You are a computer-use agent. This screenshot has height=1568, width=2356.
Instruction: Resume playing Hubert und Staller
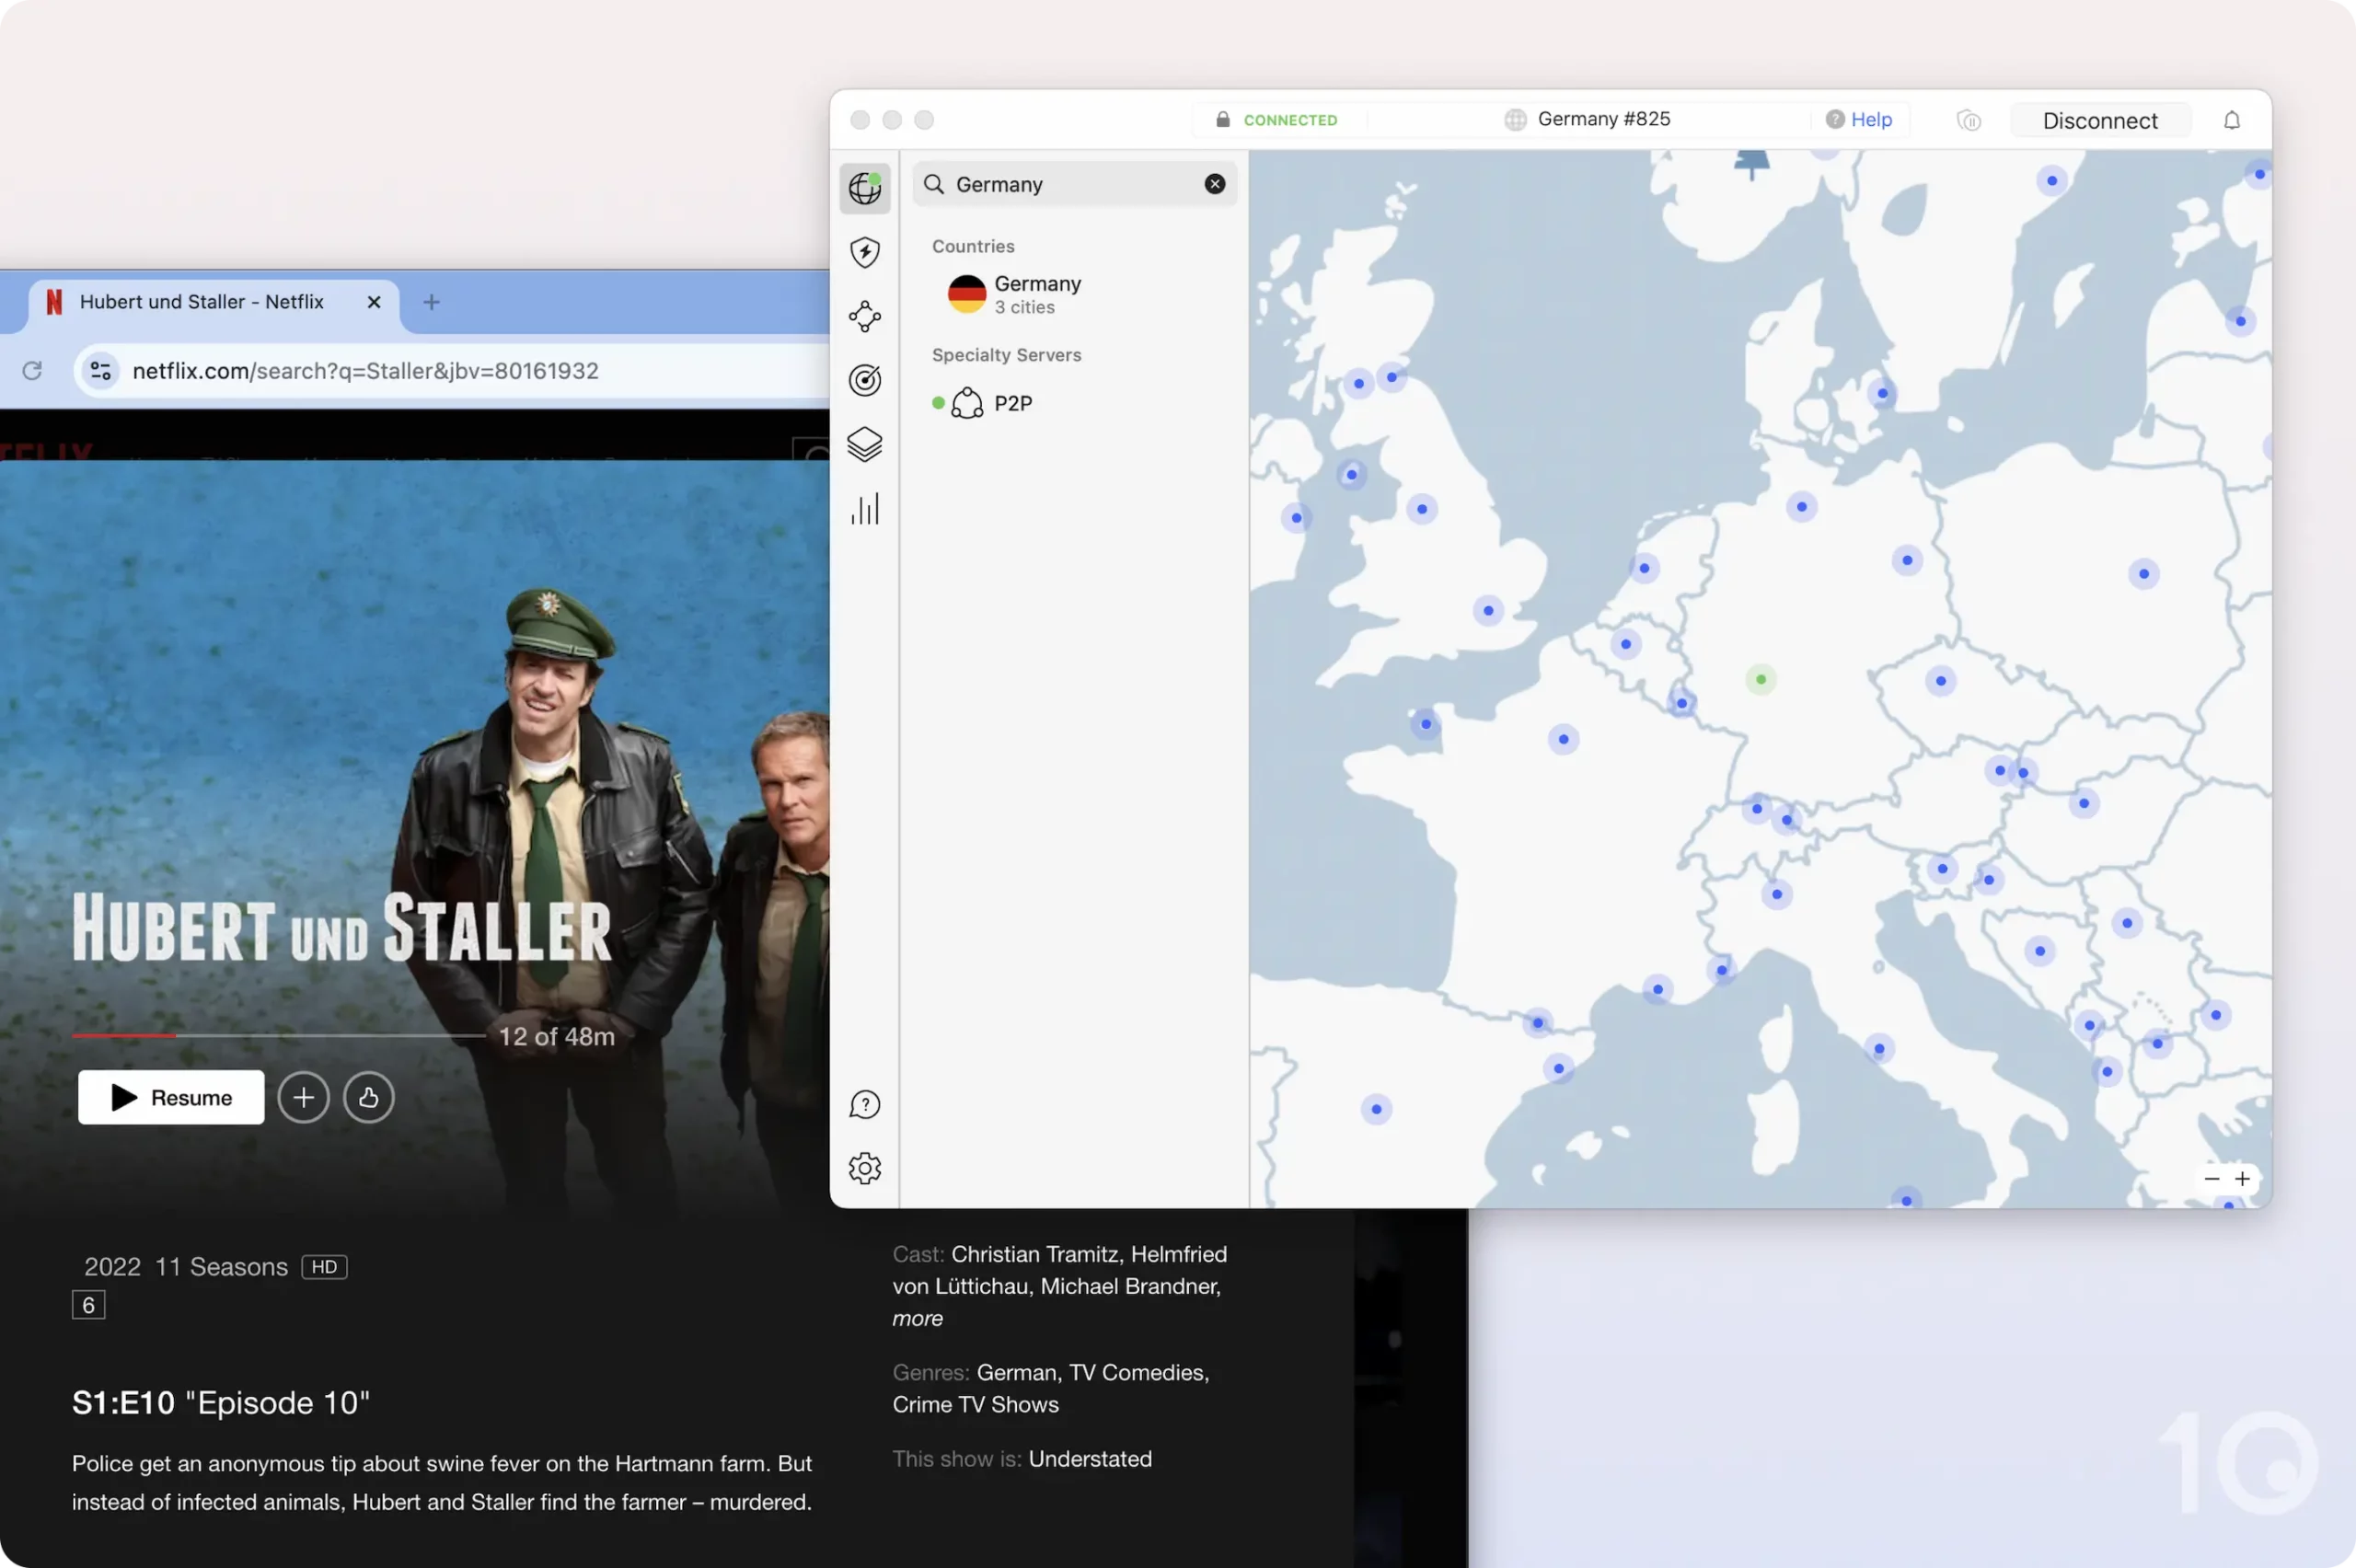coord(169,1096)
